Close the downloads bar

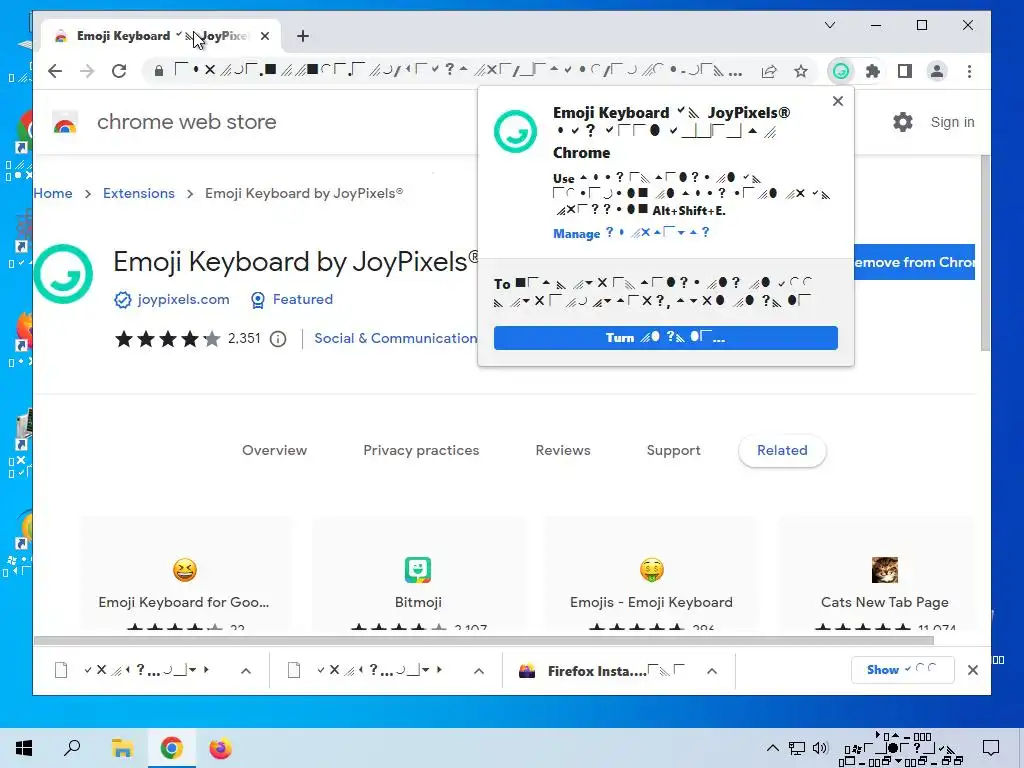coord(972,670)
